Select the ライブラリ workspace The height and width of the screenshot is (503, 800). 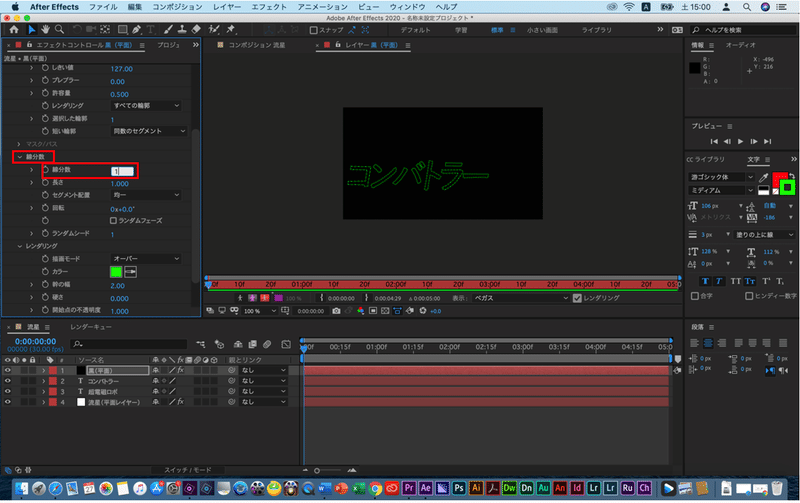(x=596, y=30)
